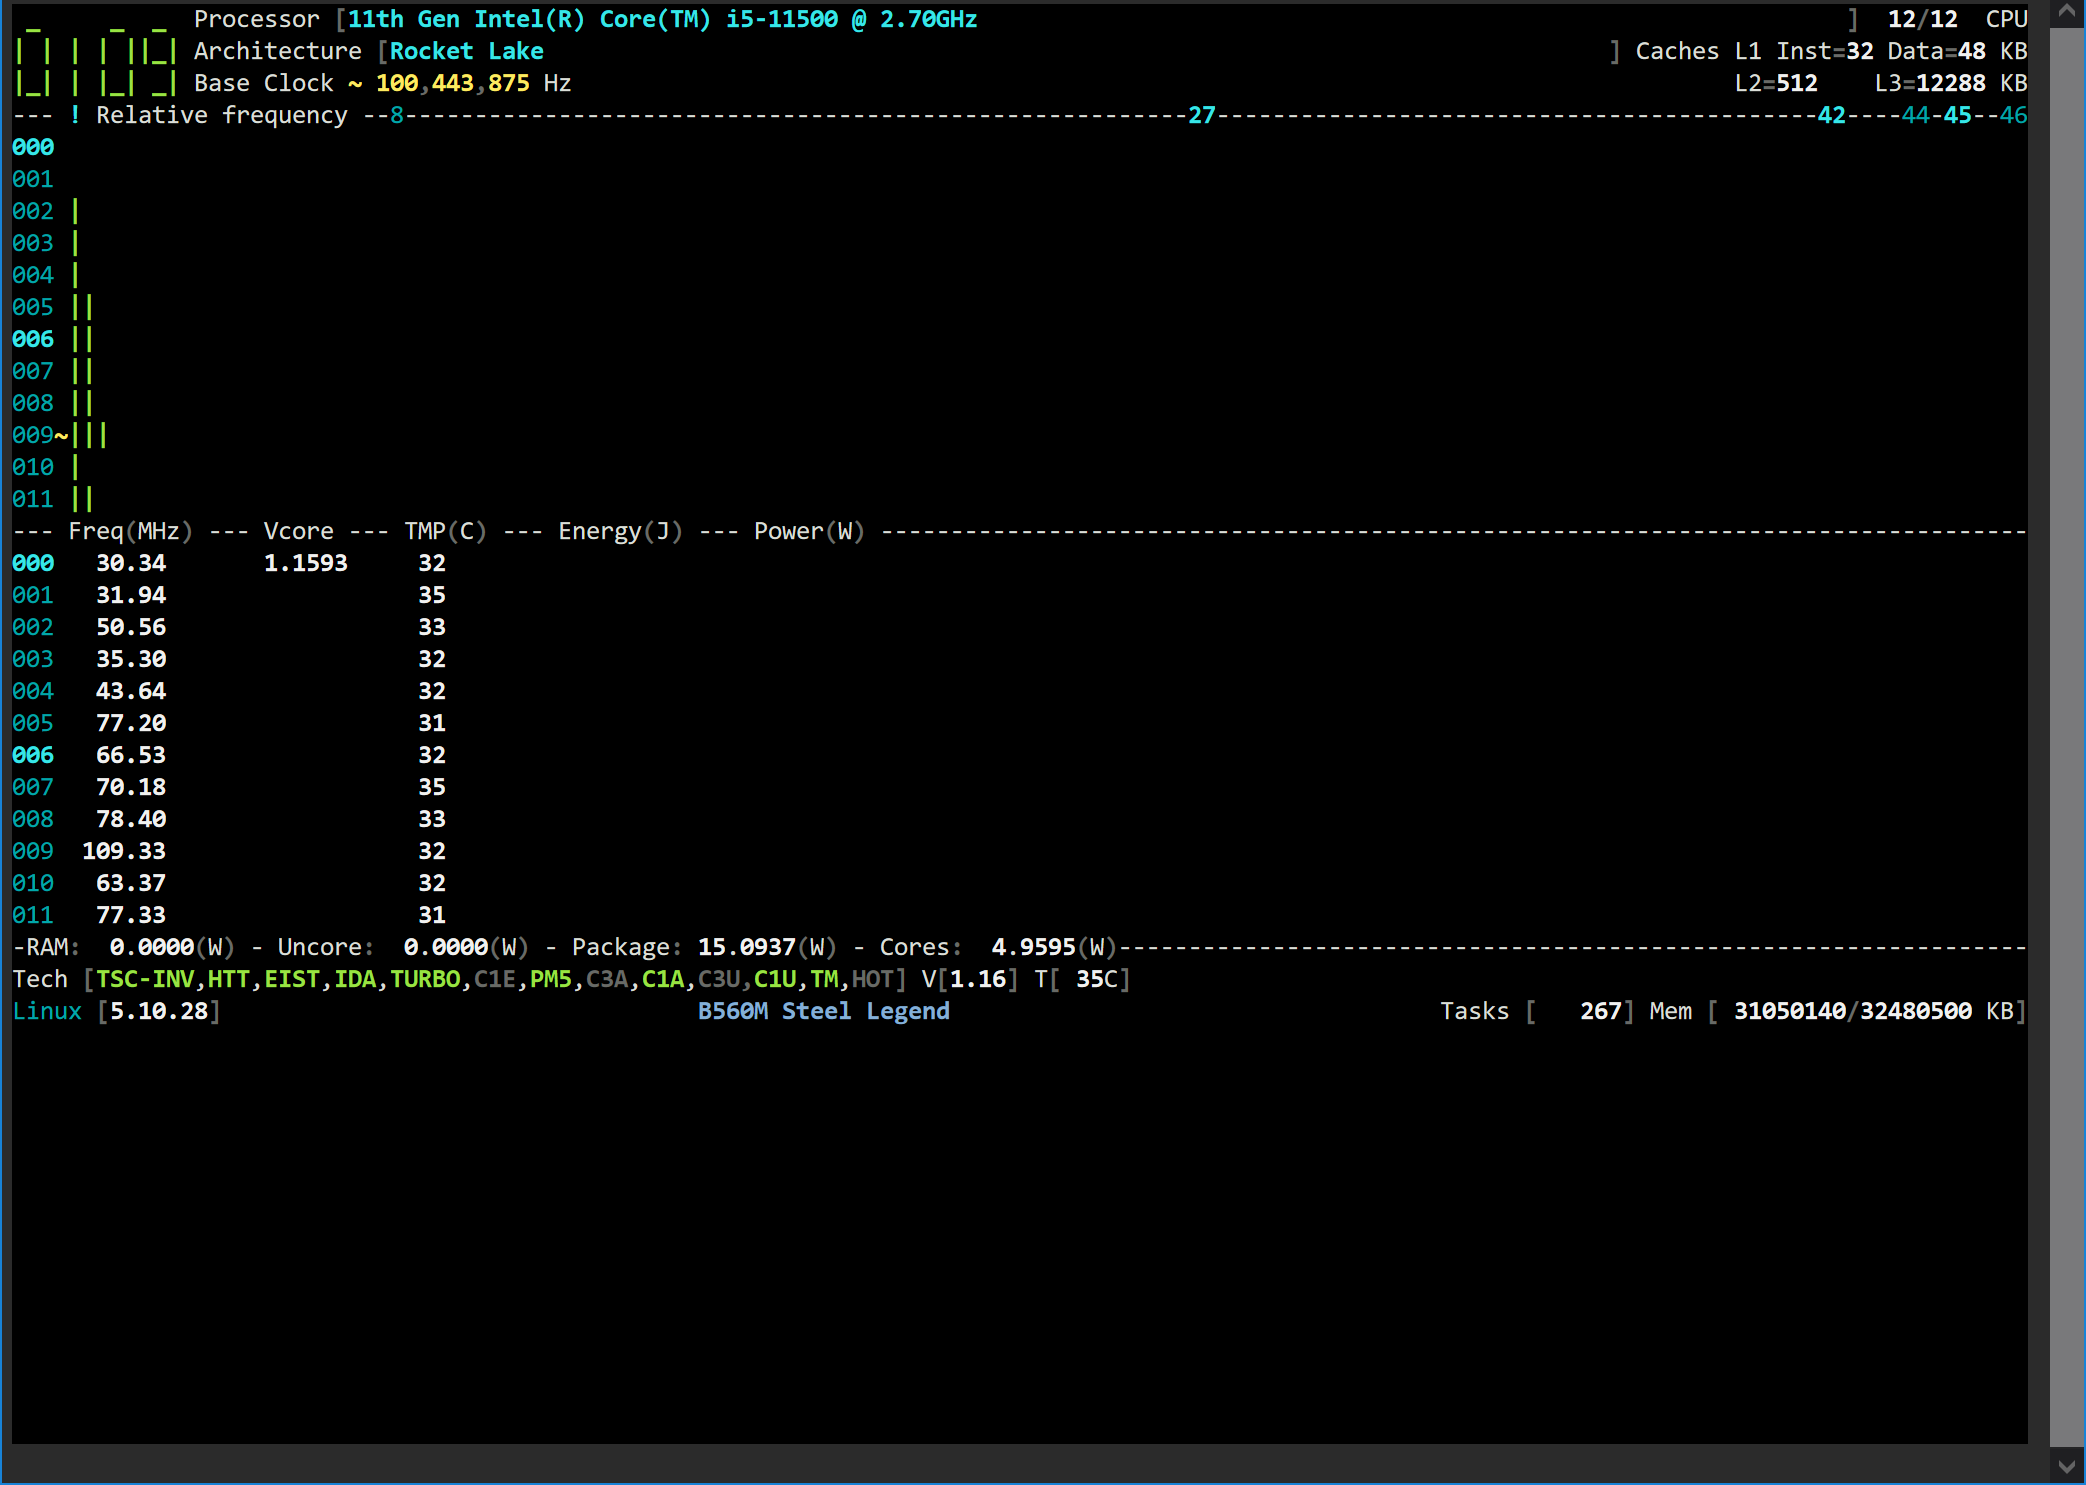Screen dimensions: 2086x1485
Task: Click the '12/12' CPU count
Action: click(x=1922, y=19)
